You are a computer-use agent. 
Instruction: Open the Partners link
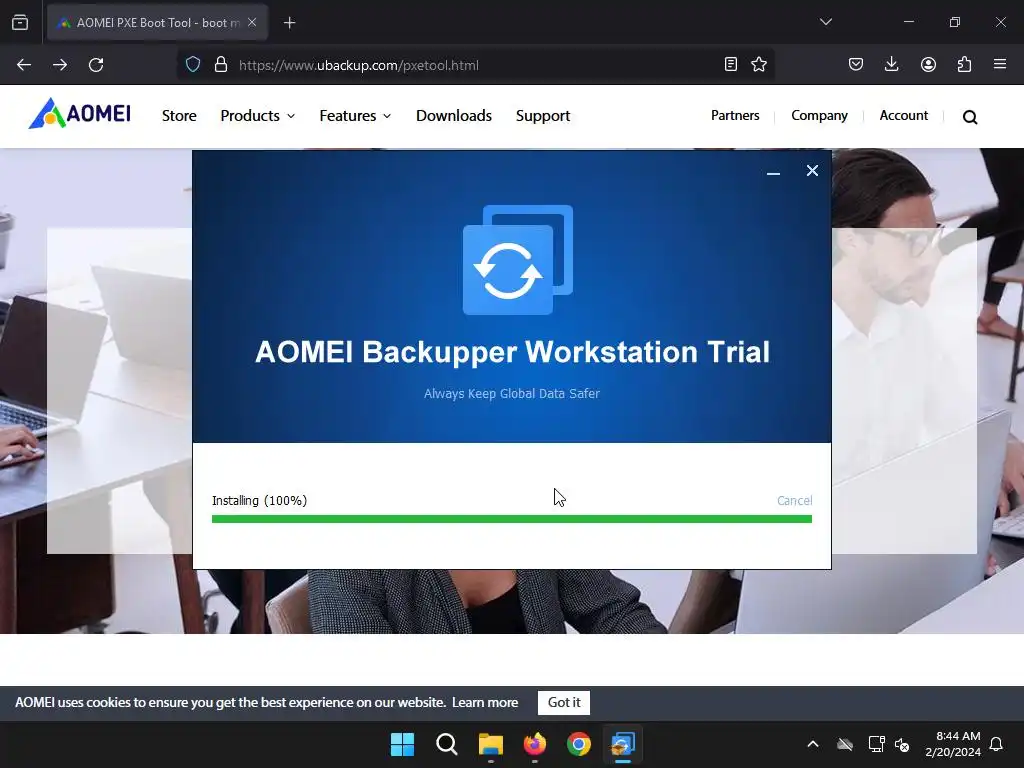click(x=735, y=116)
